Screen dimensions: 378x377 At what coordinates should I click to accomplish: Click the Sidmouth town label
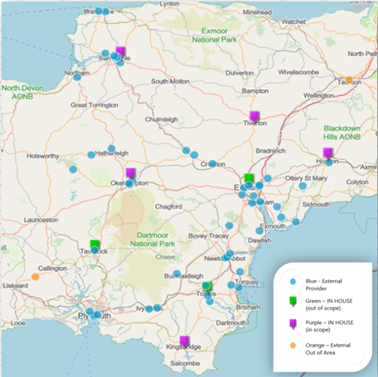(316, 204)
